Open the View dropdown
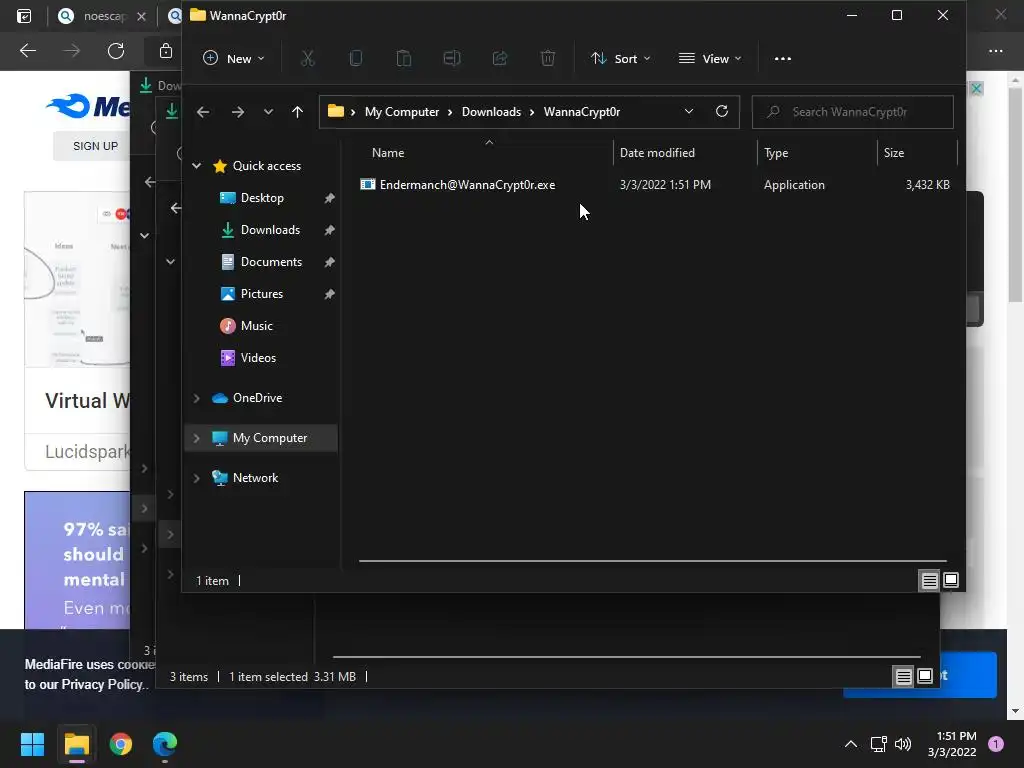The image size is (1024, 768). (x=710, y=59)
